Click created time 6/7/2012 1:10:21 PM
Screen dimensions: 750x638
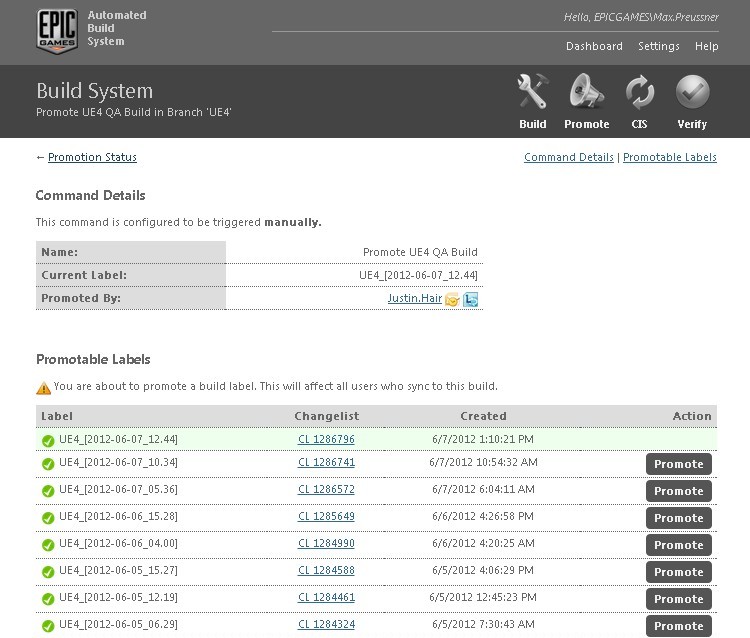click(x=483, y=439)
